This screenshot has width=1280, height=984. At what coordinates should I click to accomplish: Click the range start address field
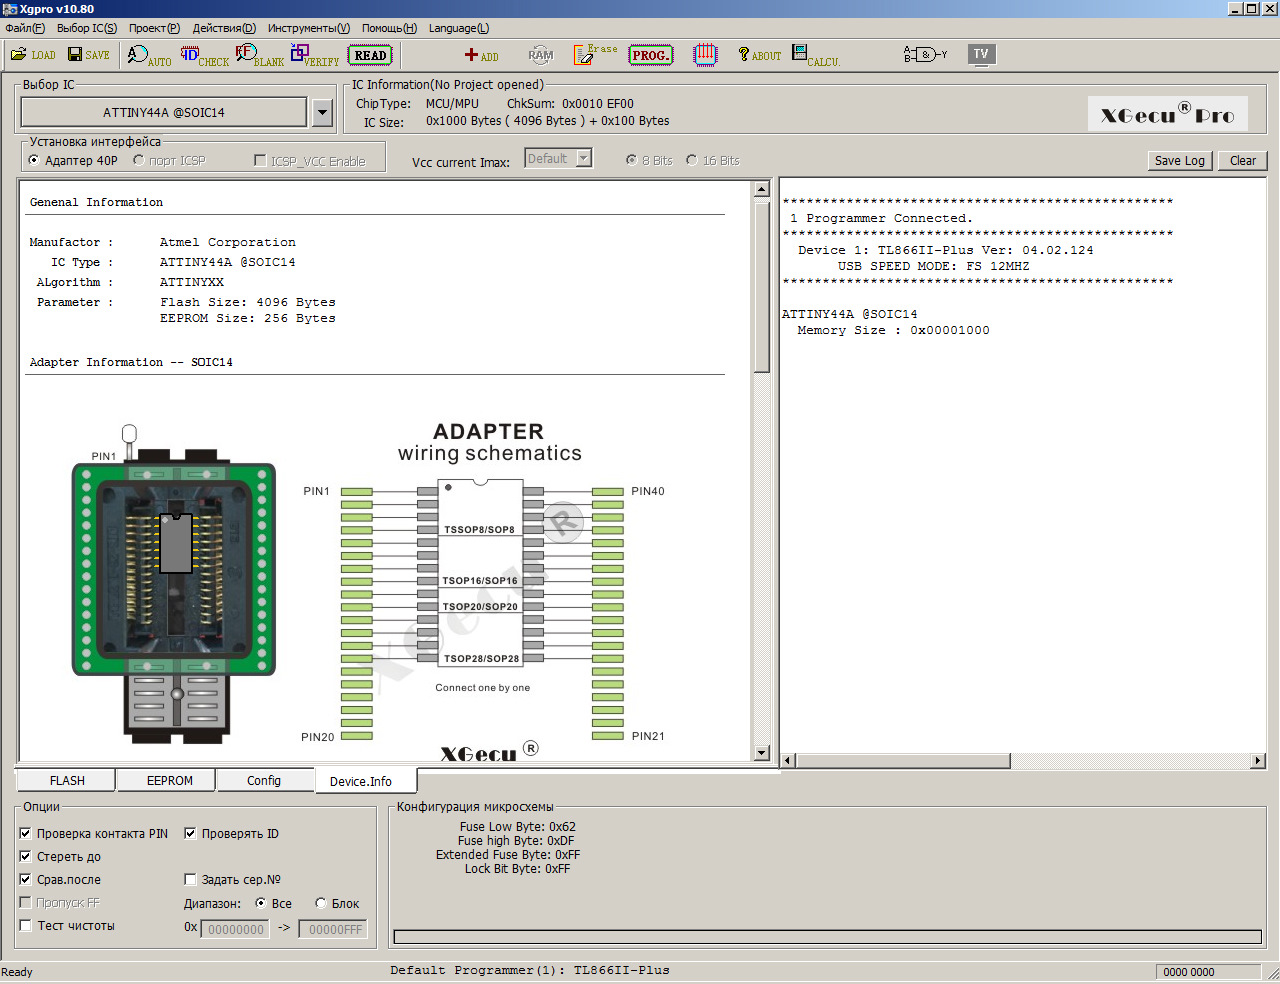[x=235, y=929]
